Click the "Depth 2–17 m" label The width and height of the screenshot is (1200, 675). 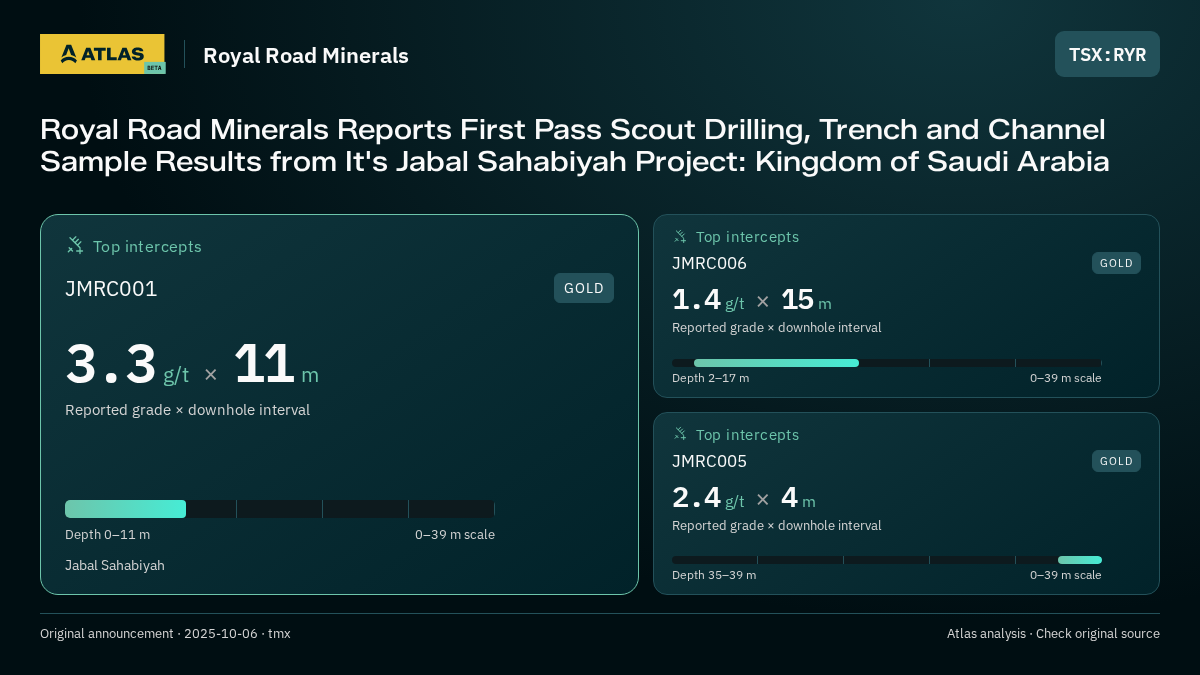[x=710, y=378]
